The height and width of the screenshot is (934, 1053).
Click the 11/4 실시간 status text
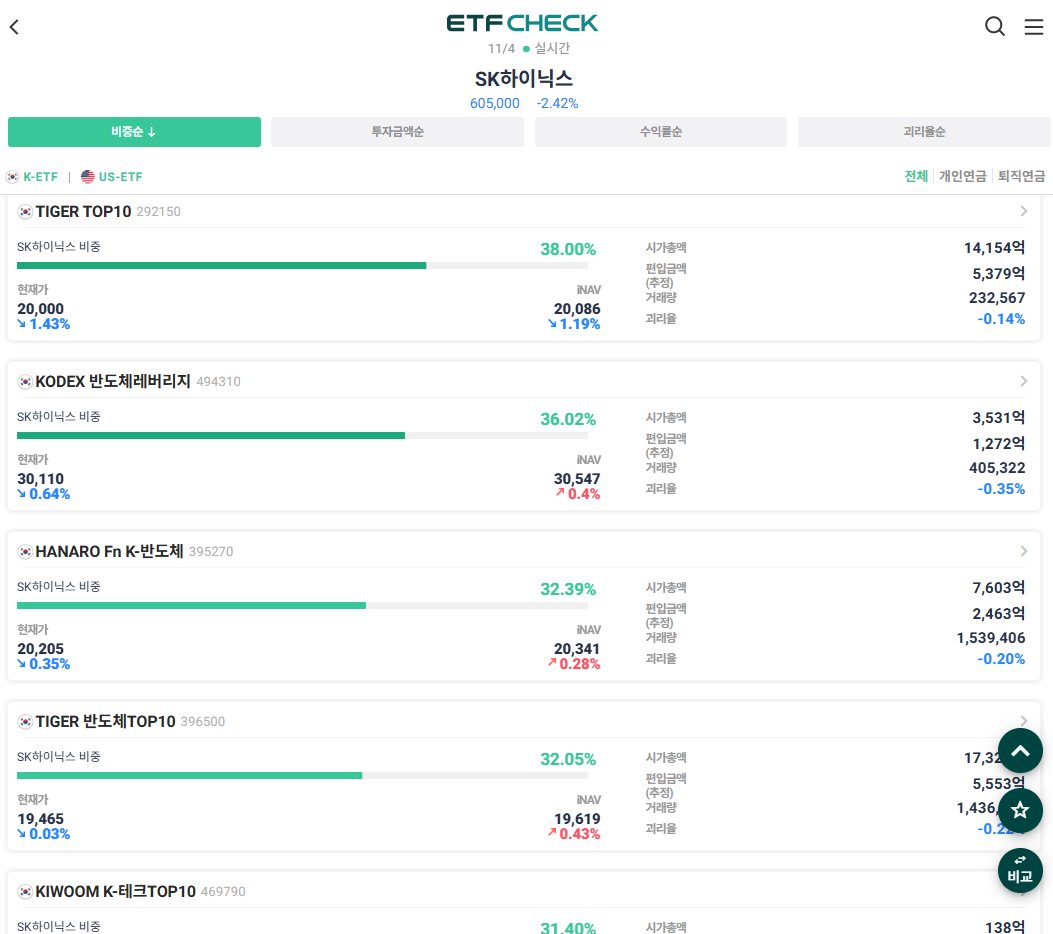(529, 48)
